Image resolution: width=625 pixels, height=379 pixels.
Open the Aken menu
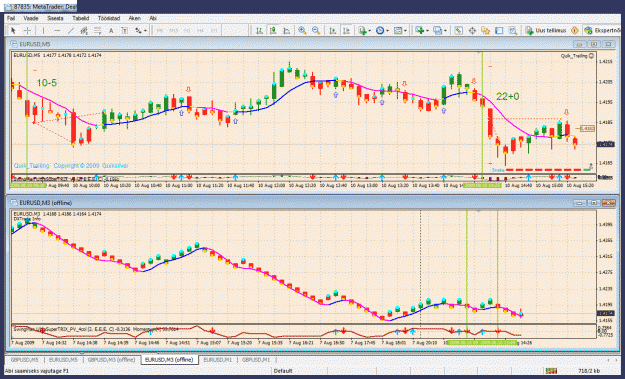coord(134,18)
